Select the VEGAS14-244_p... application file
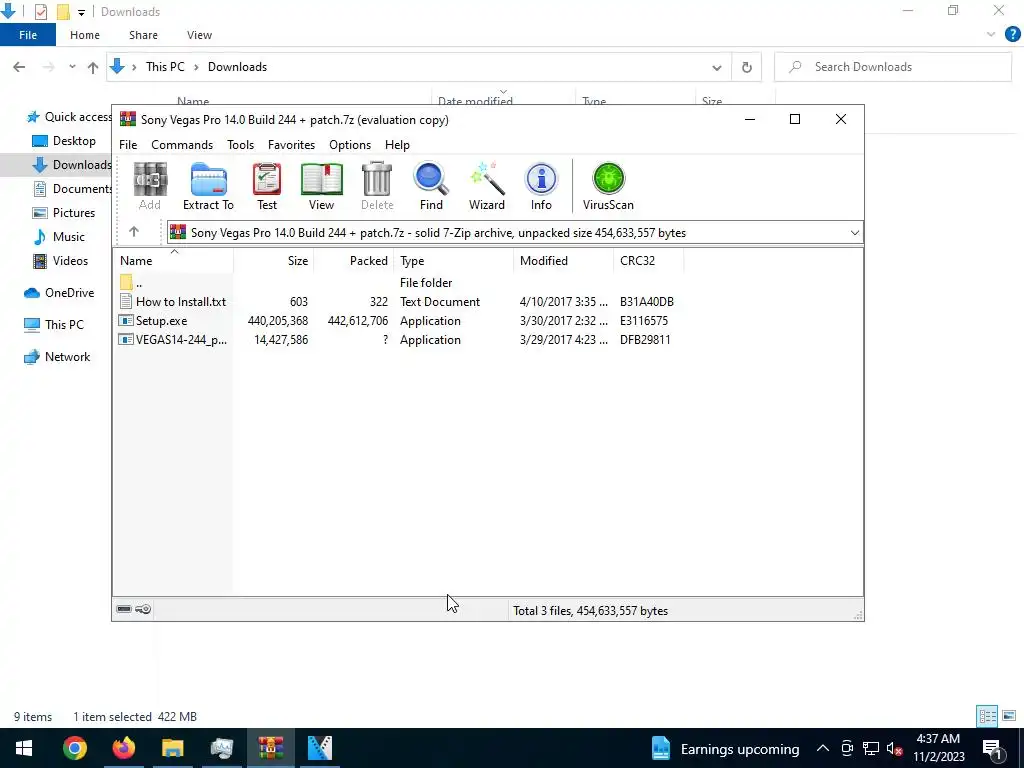The width and height of the screenshot is (1024, 768). 173,340
